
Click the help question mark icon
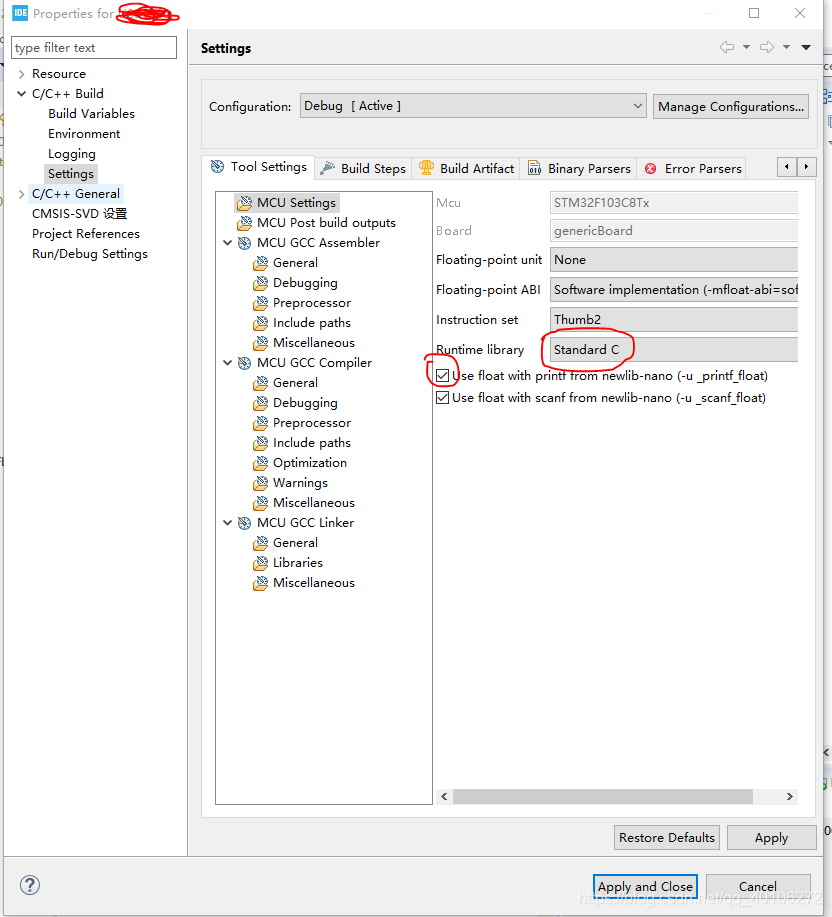[x=29, y=885]
